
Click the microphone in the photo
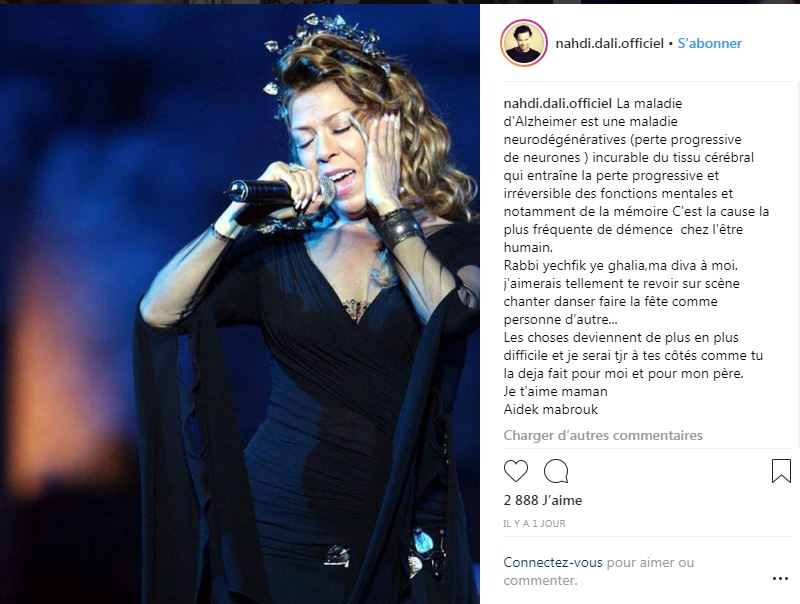[x=280, y=192]
